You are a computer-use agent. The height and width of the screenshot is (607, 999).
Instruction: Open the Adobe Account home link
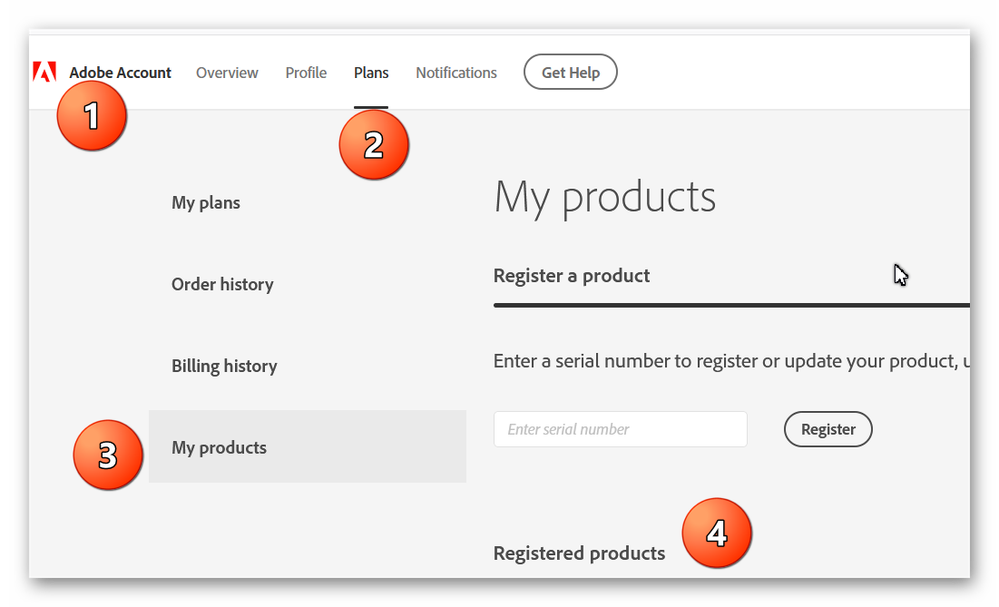tap(120, 73)
